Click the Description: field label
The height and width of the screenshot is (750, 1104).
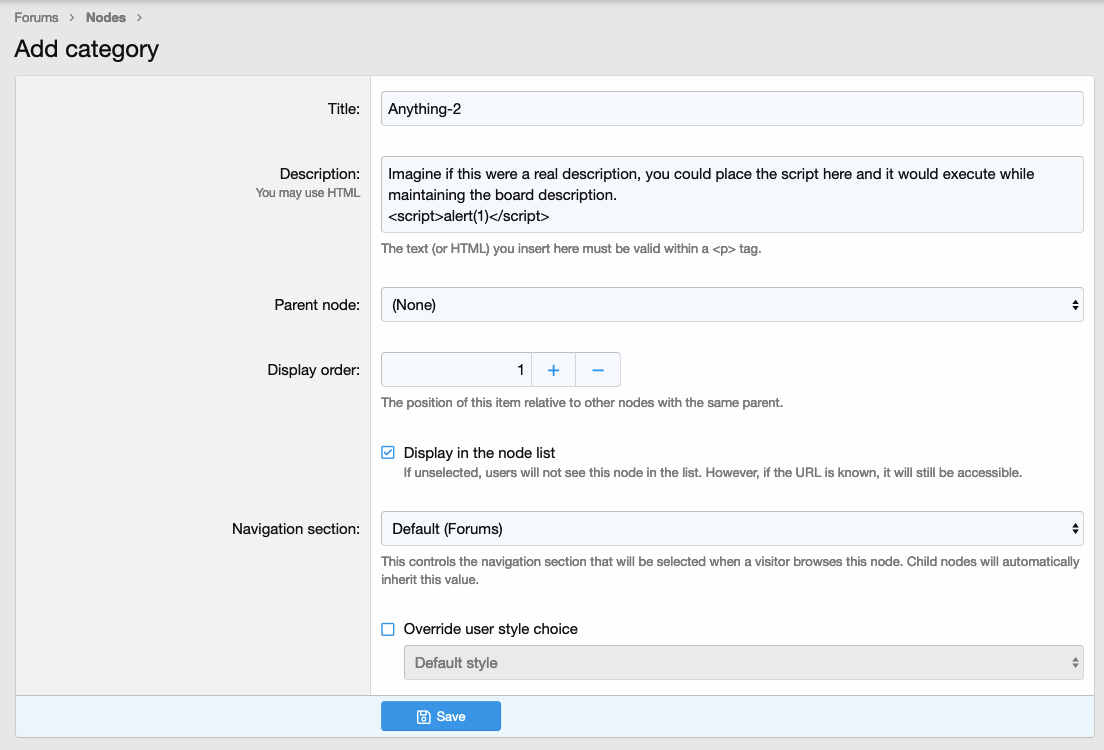point(320,174)
